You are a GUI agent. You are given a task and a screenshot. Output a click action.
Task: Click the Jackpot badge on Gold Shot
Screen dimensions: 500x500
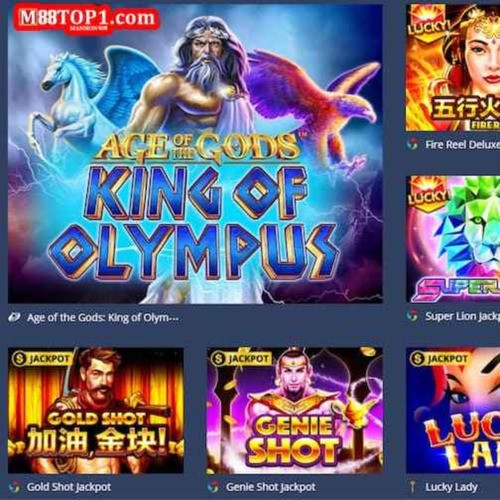pos(42,359)
